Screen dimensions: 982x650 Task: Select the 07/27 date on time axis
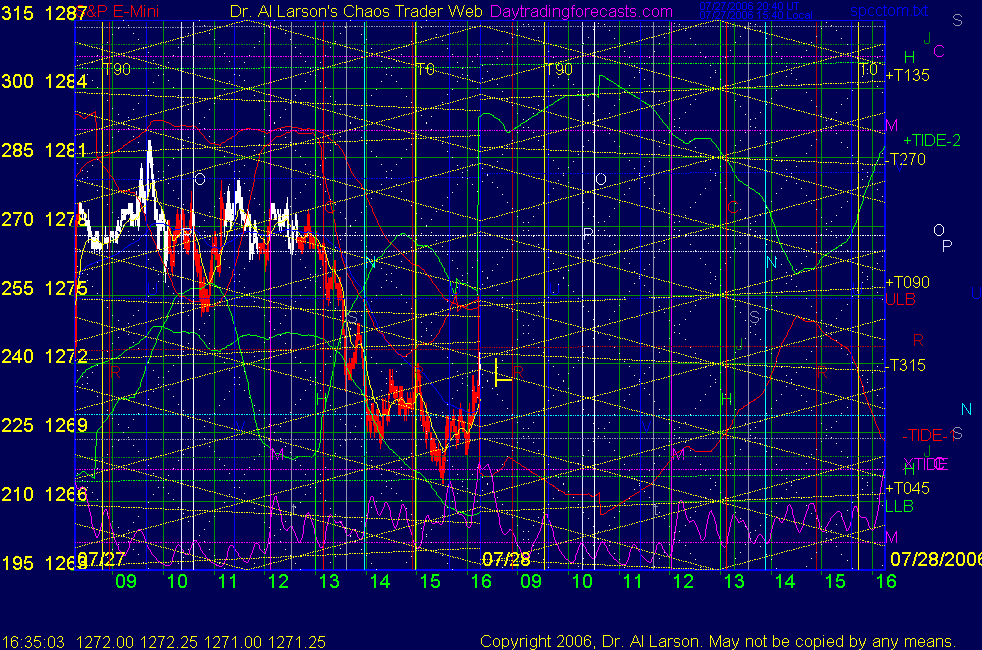[101, 558]
